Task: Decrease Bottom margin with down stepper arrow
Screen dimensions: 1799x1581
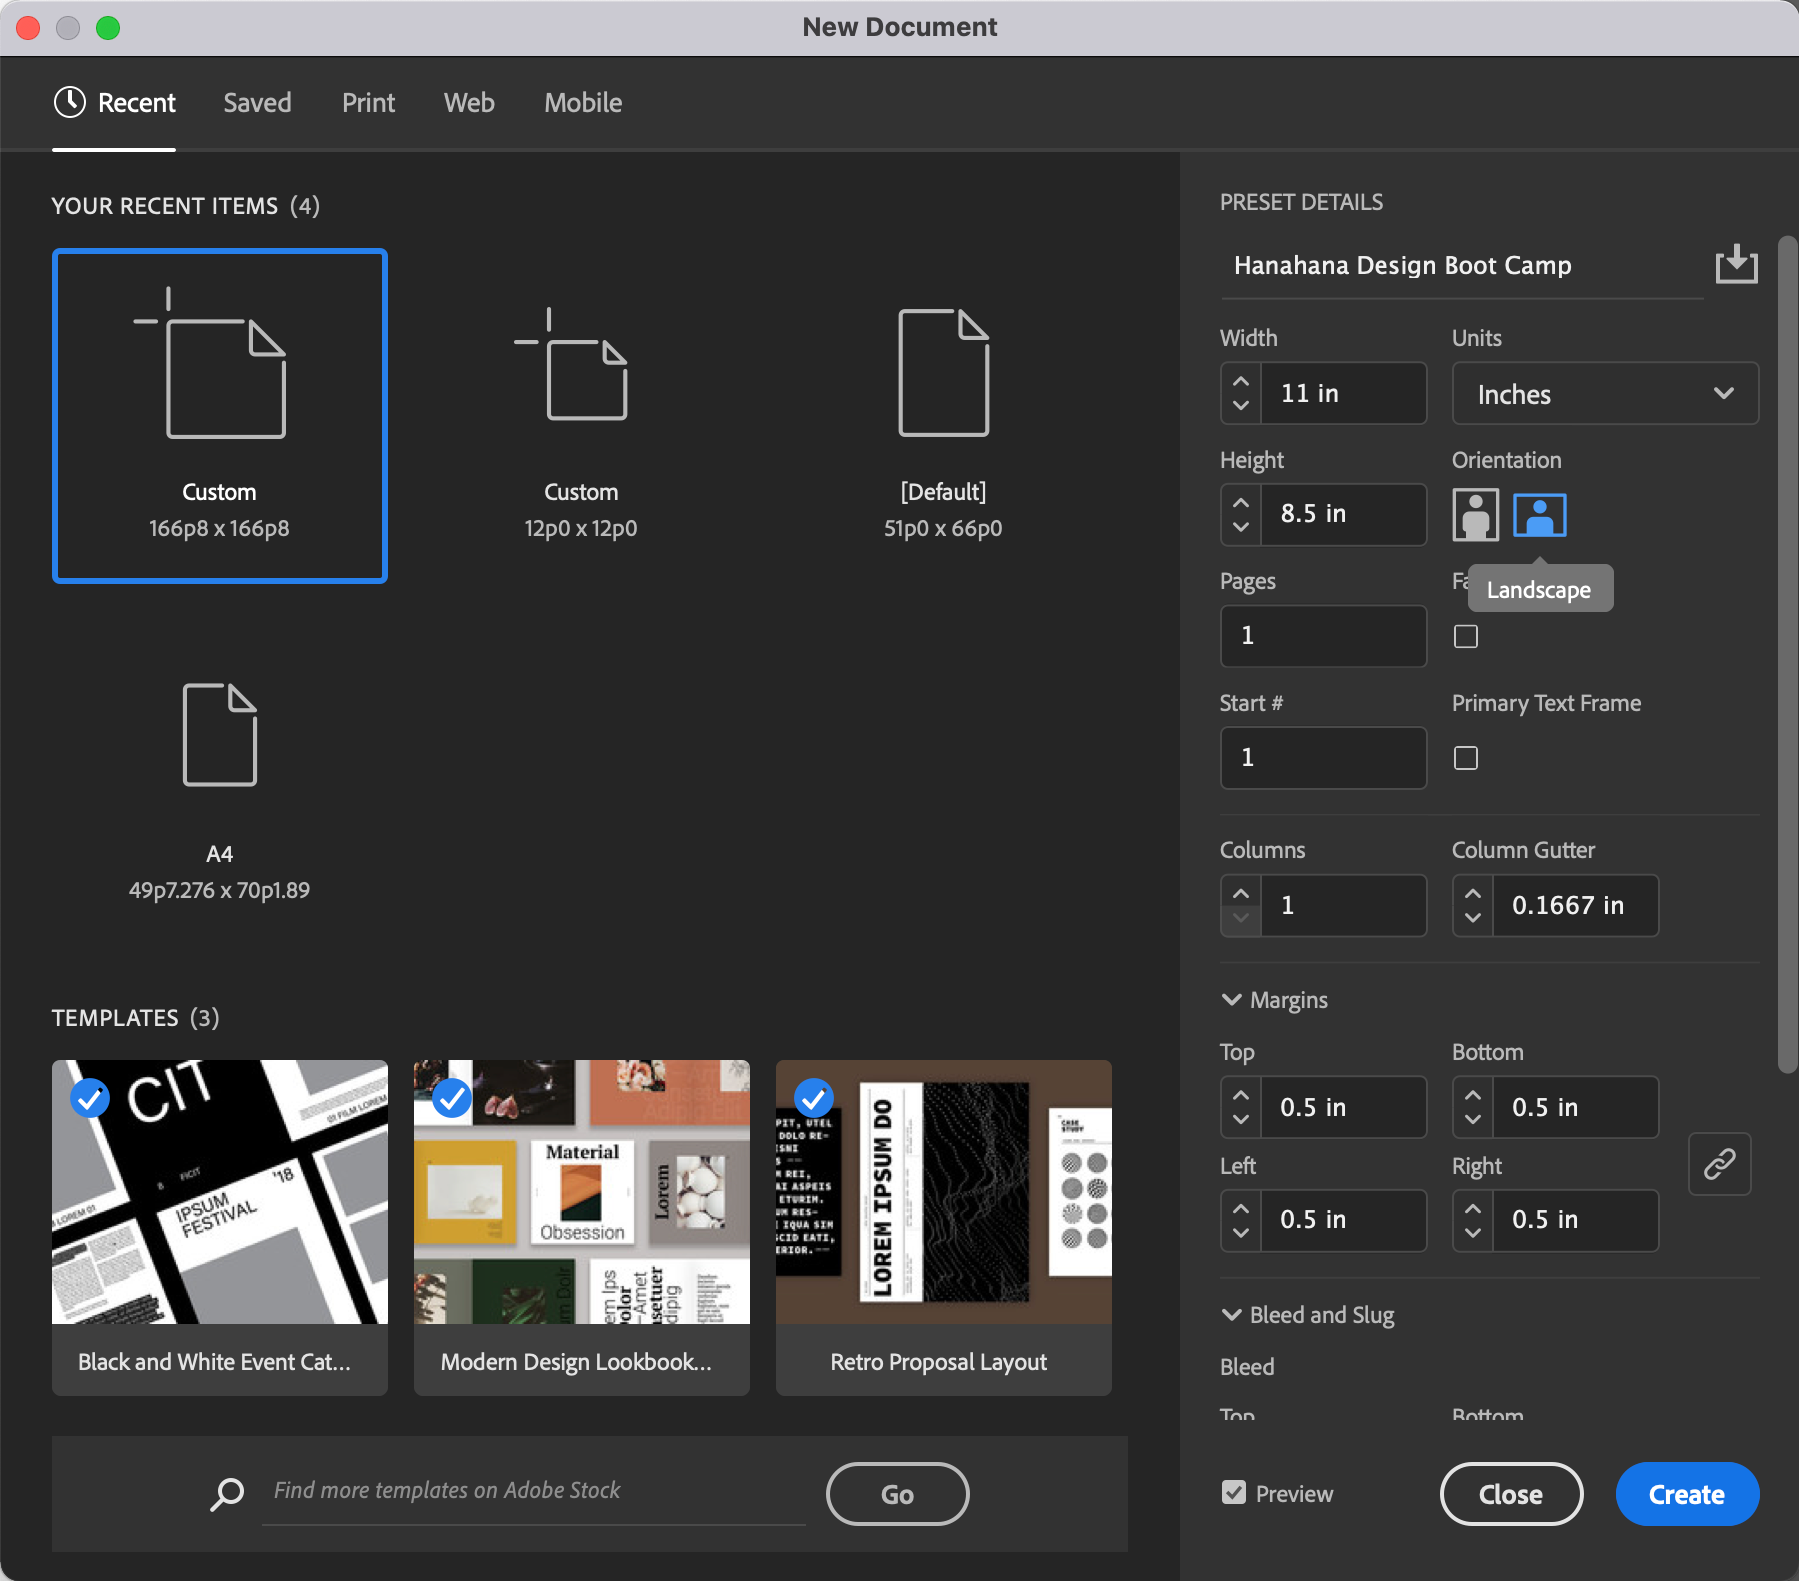Action: pyautogui.click(x=1473, y=1119)
